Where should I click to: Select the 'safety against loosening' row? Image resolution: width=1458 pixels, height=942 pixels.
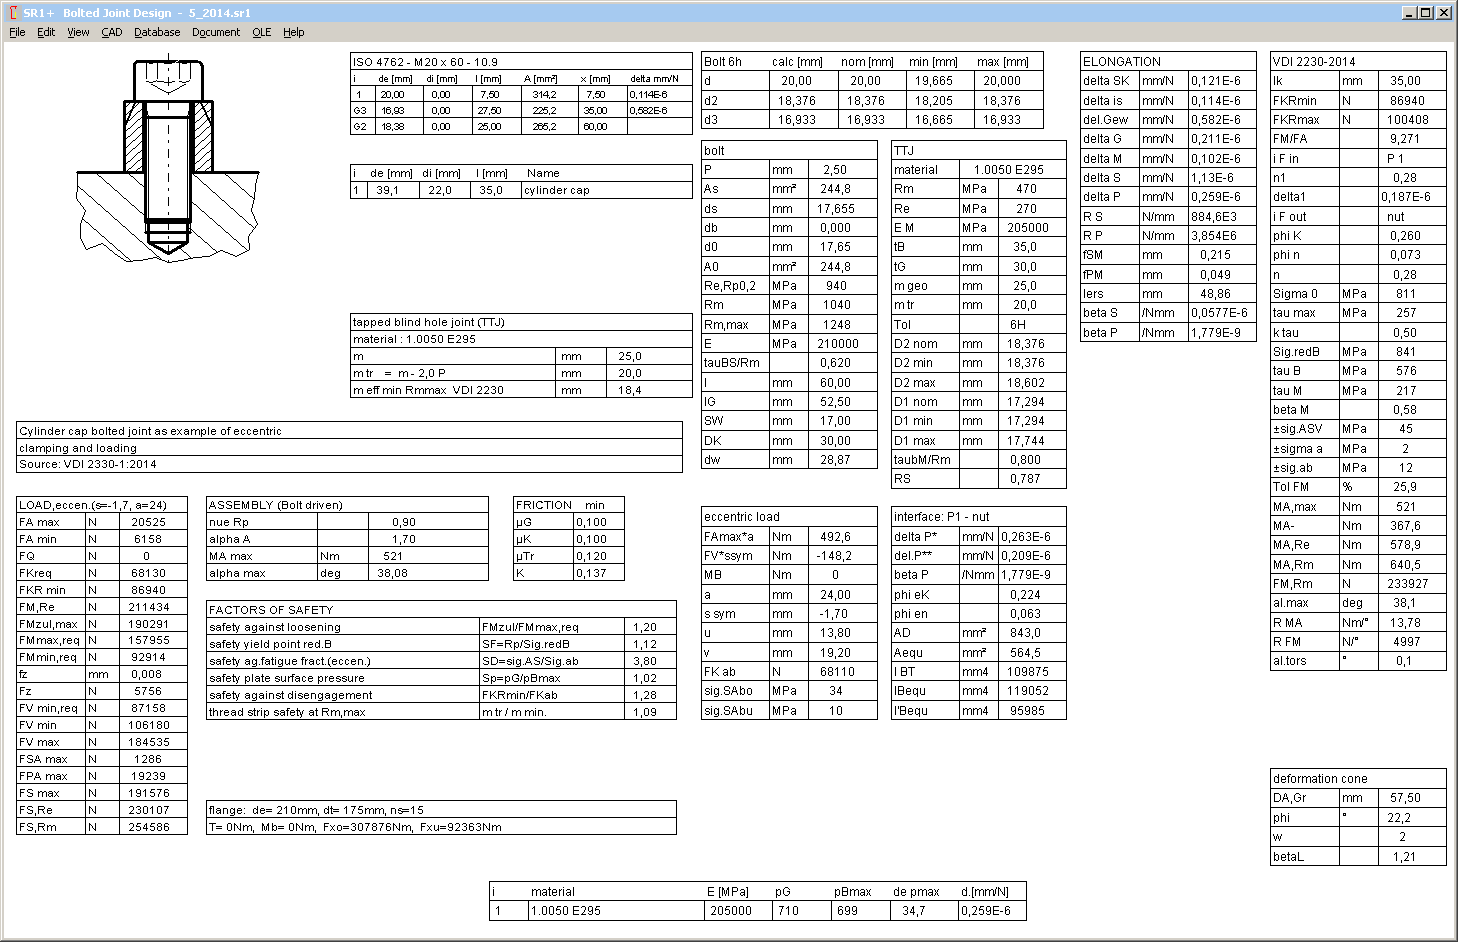pos(275,627)
